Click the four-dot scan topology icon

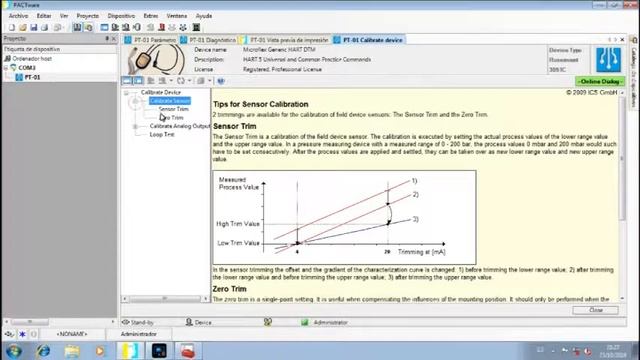(183, 27)
